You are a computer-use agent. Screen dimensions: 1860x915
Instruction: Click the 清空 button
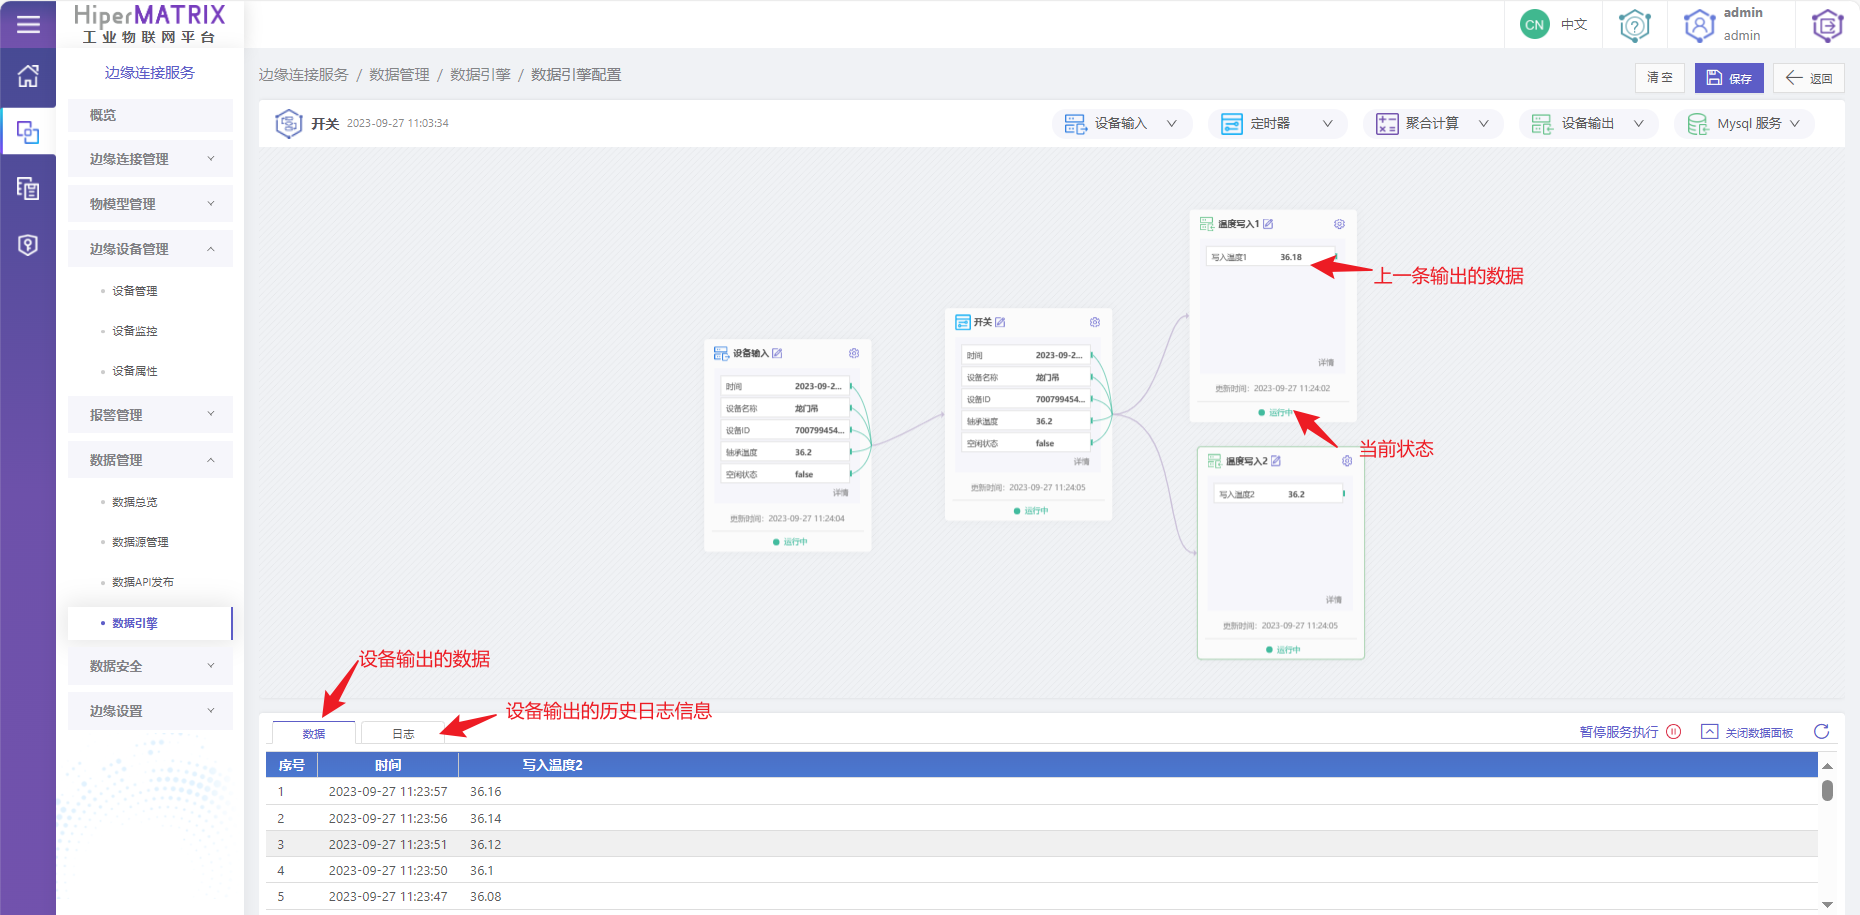(1660, 78)
